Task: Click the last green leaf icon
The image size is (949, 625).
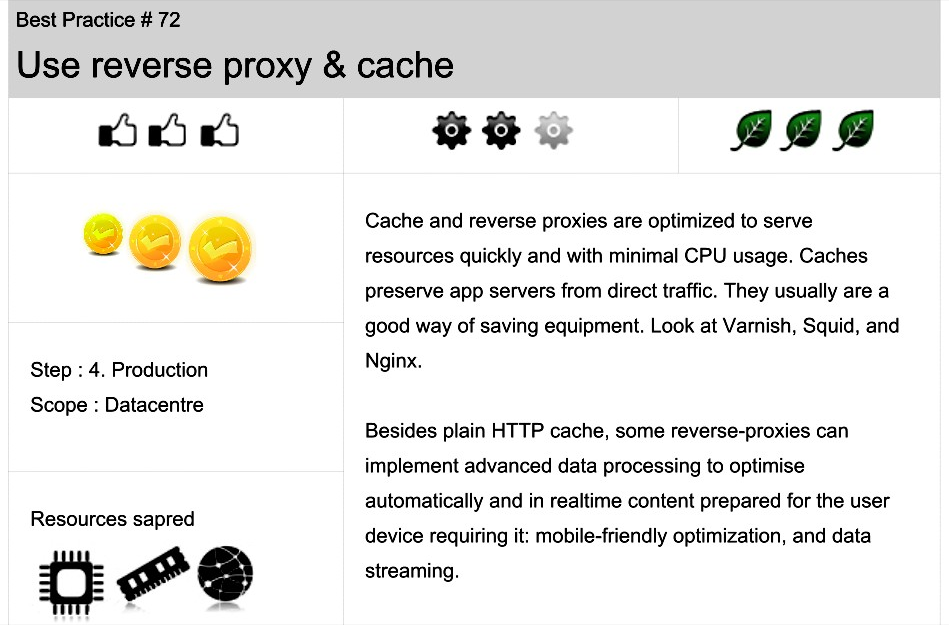Action: pyautogui.click(x=853, y=129)
